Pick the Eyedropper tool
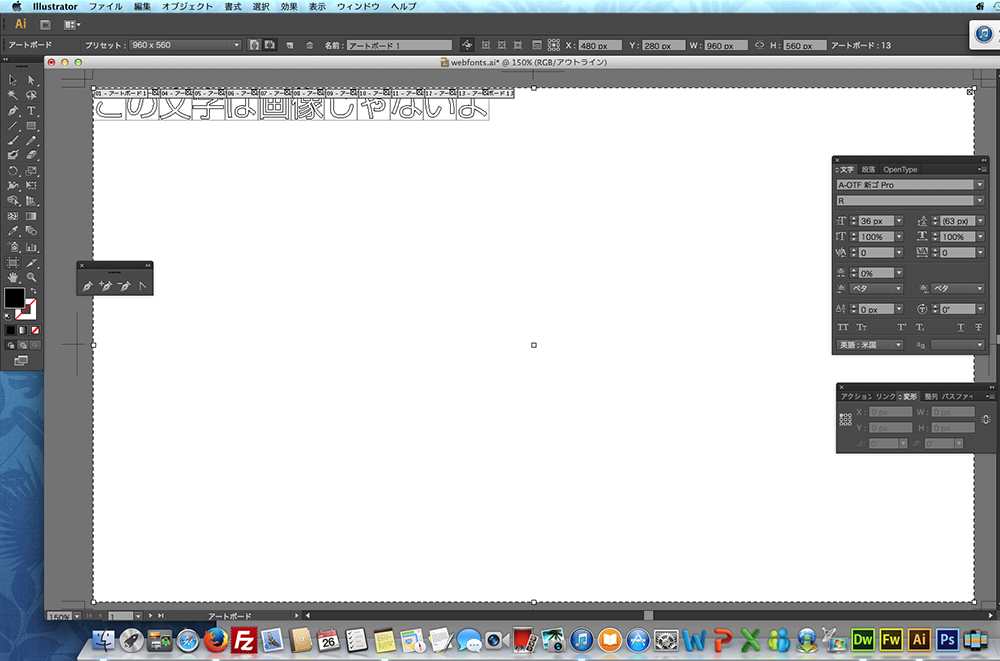1000x661 pixels. (13, 231)
